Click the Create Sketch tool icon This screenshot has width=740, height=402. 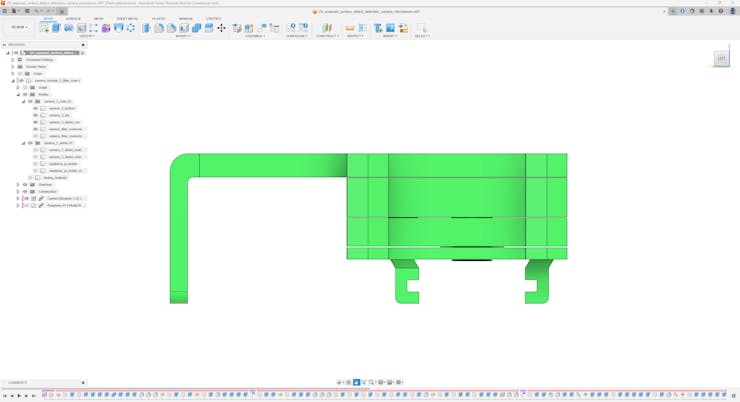coord(45,28)
